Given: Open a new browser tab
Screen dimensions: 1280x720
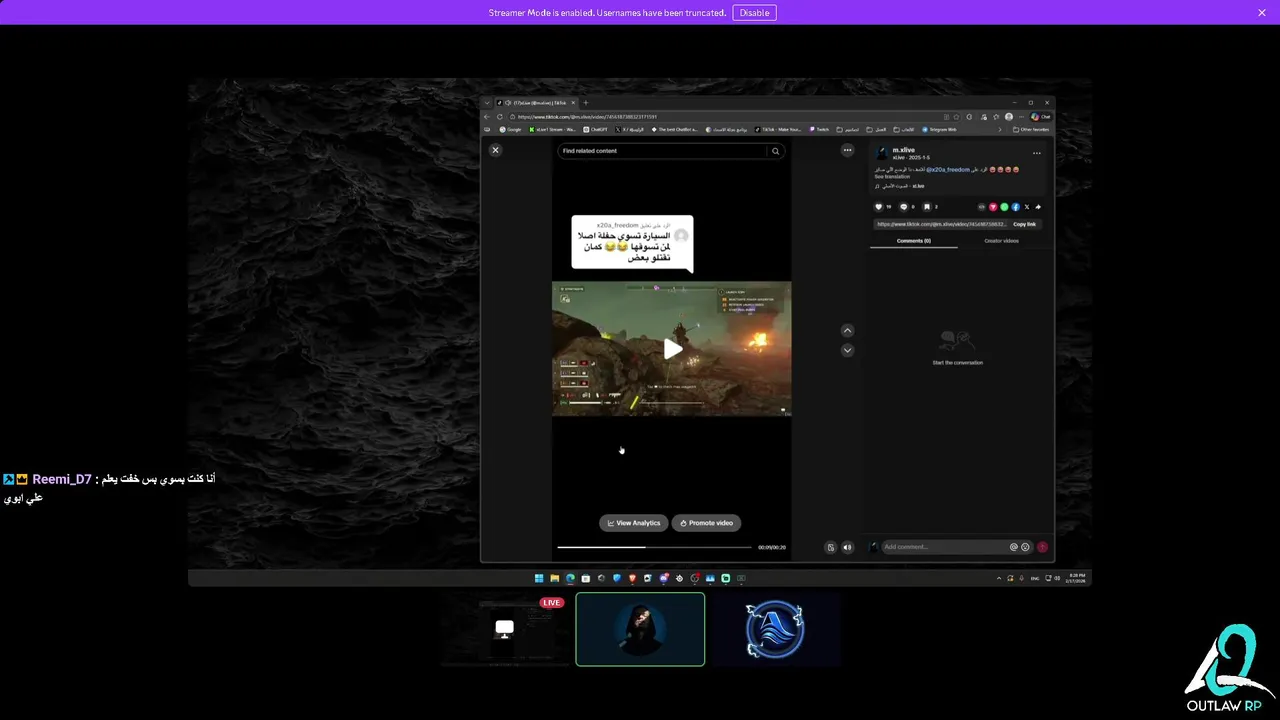Looking at the screenshot, I should 586,102.
